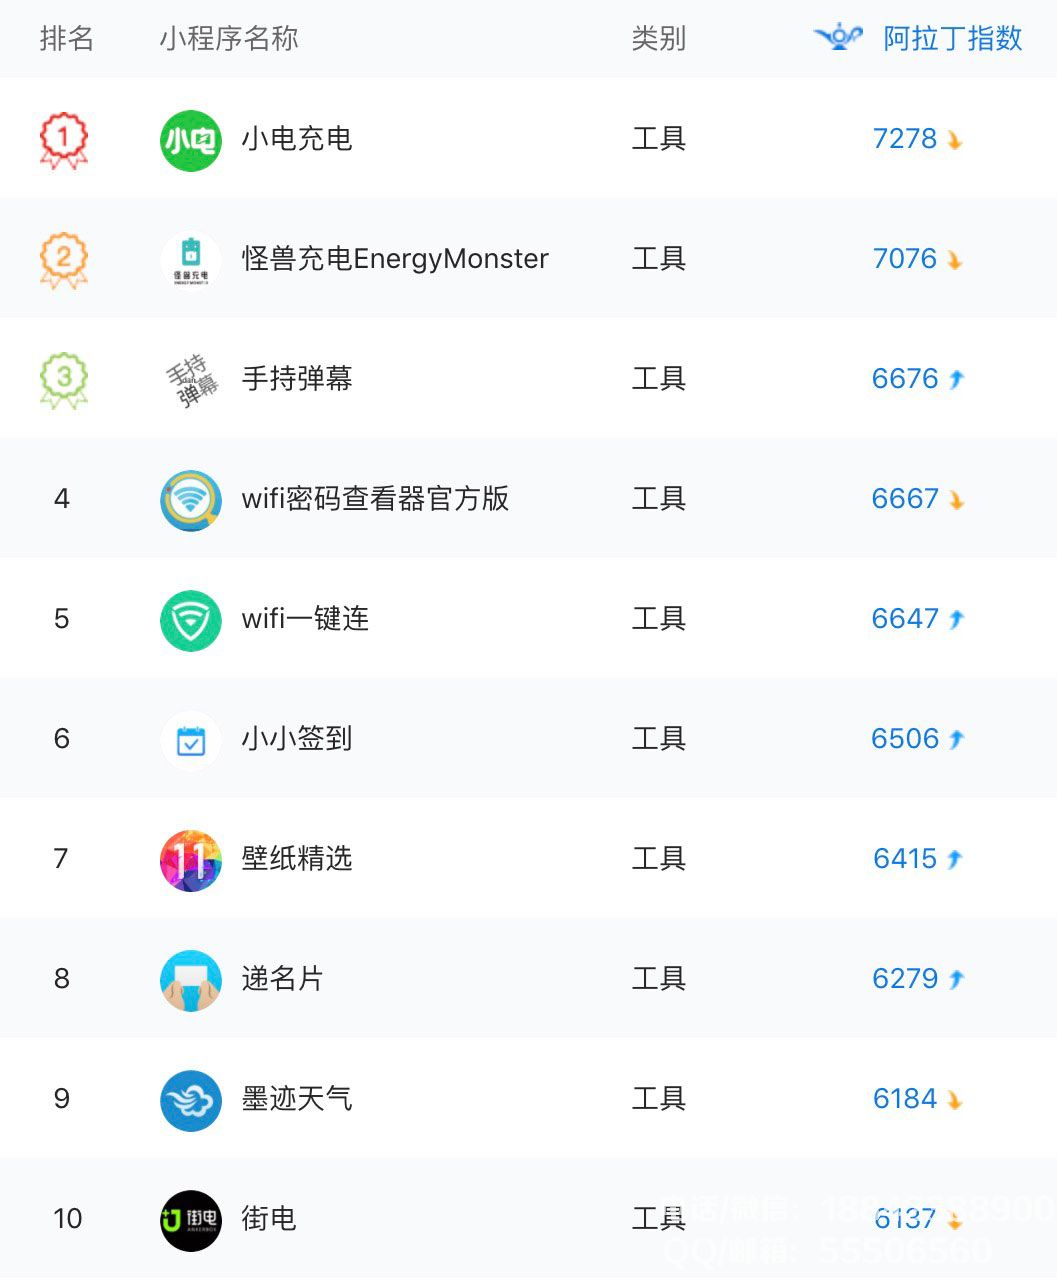Screen dimensions: 1057x1280
Task: Click the green rank three medal
Action: (x=63, y=380)
